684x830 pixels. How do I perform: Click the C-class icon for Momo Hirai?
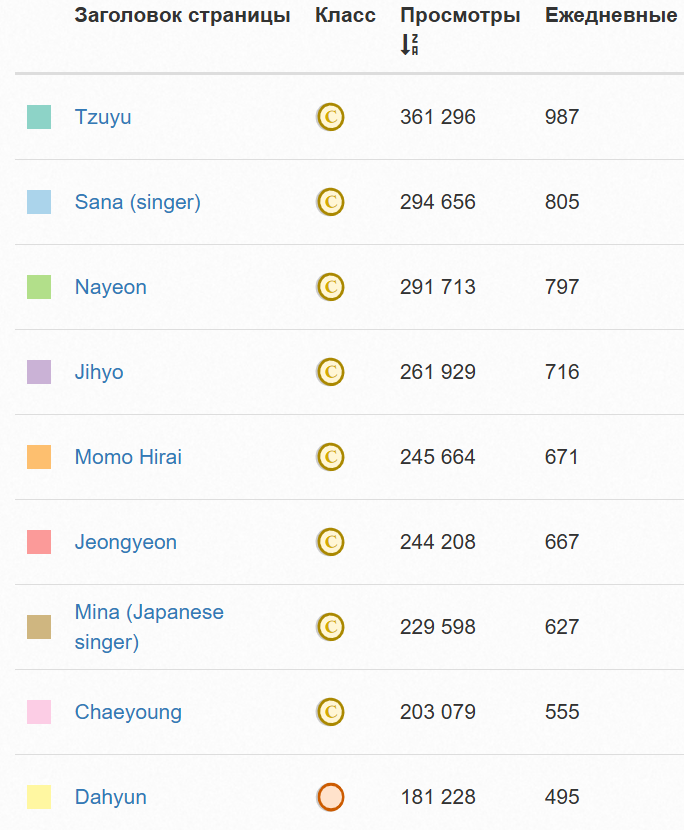[330, 457]
